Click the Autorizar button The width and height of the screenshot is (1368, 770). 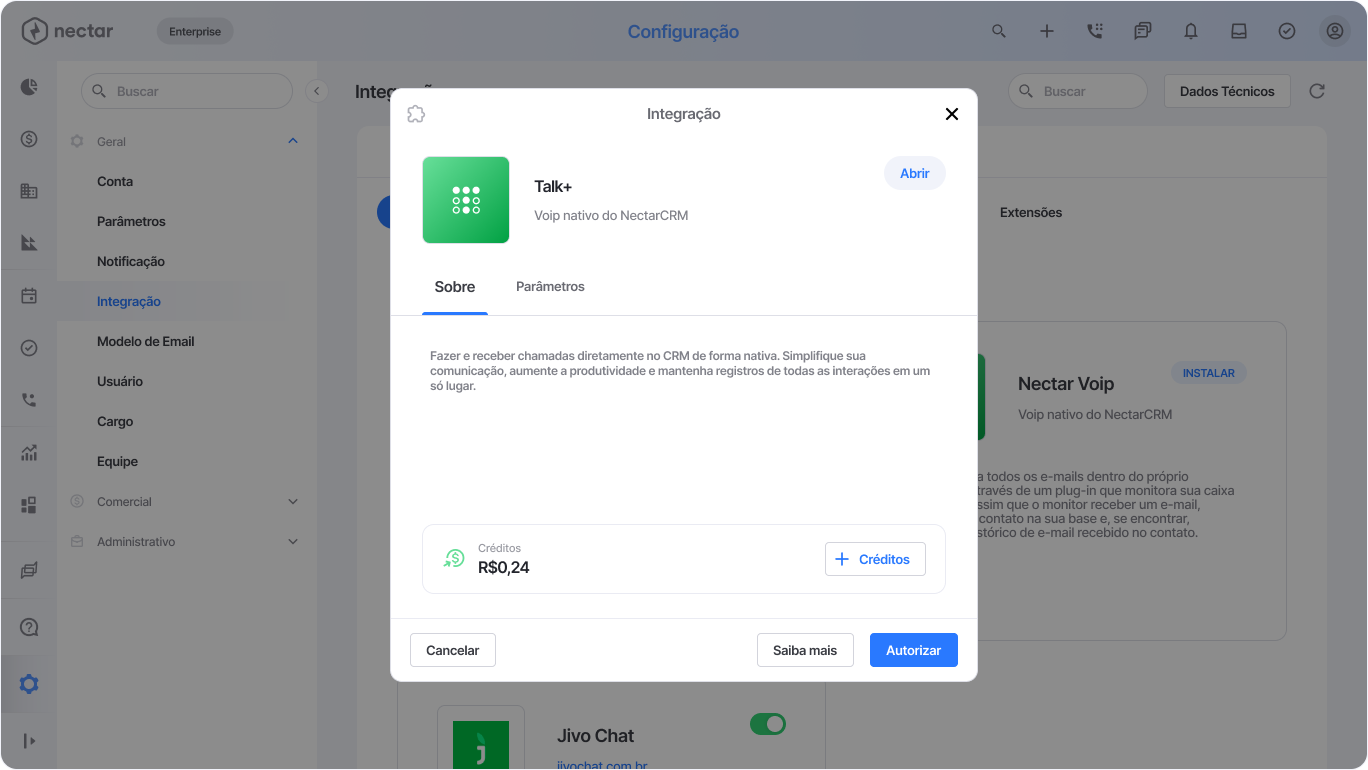pos(914,650)
